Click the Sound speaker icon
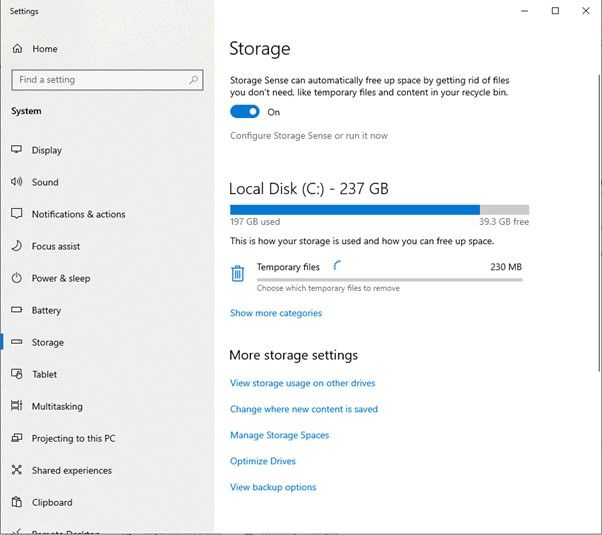The height and width of the screenshot is (535, 602). pyautogui.click(x=17, y=182)
